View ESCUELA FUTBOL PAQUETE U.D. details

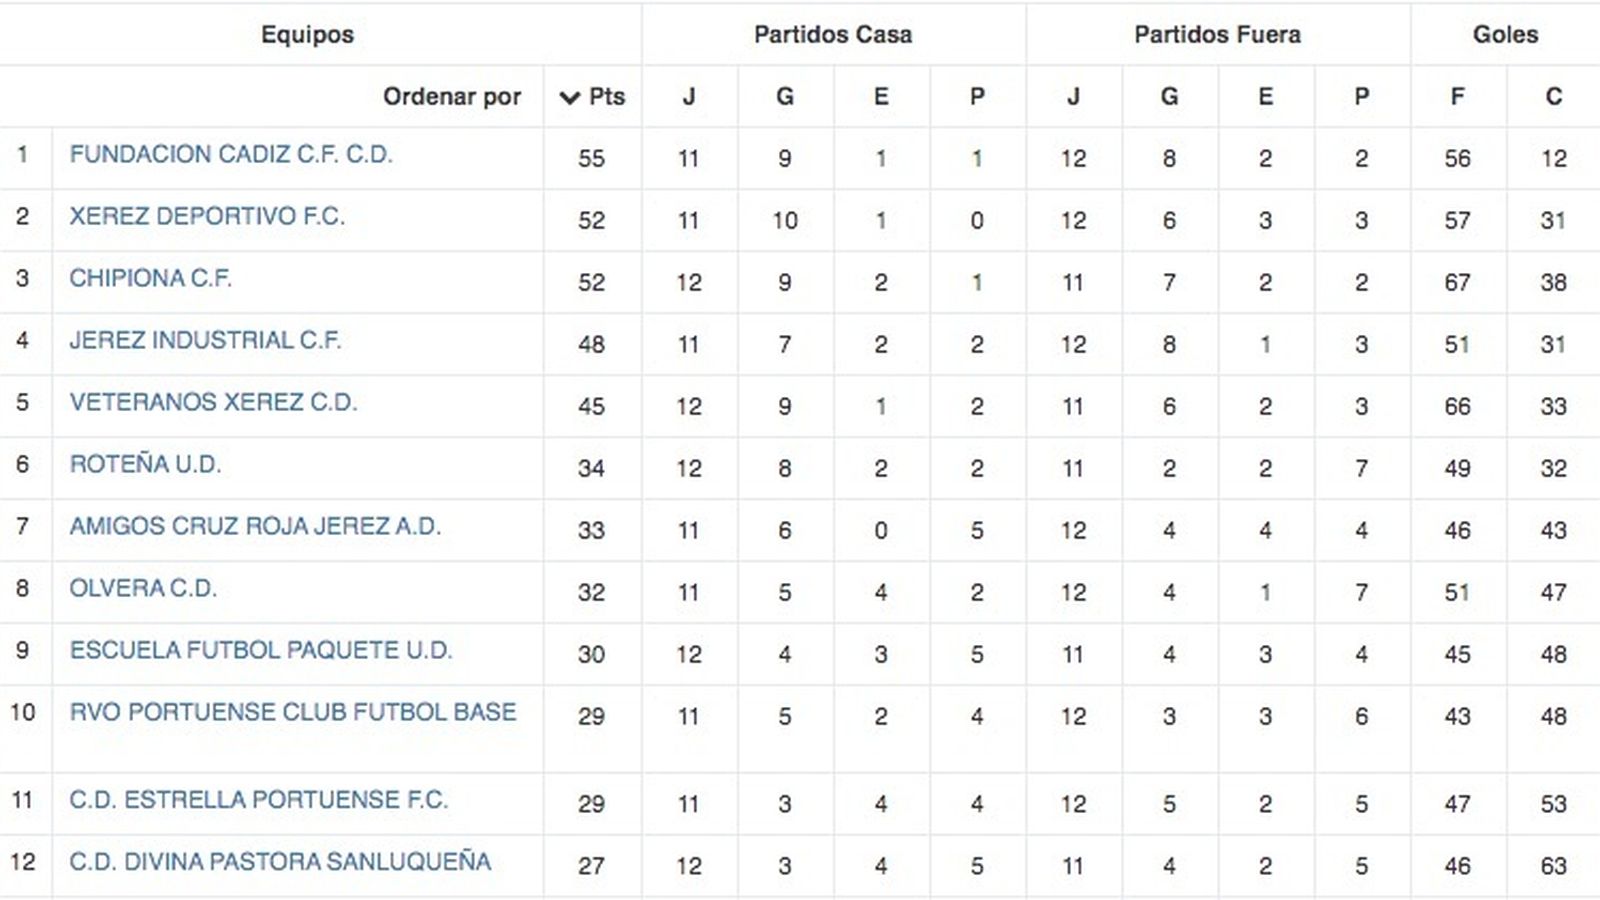click(261, 652)
